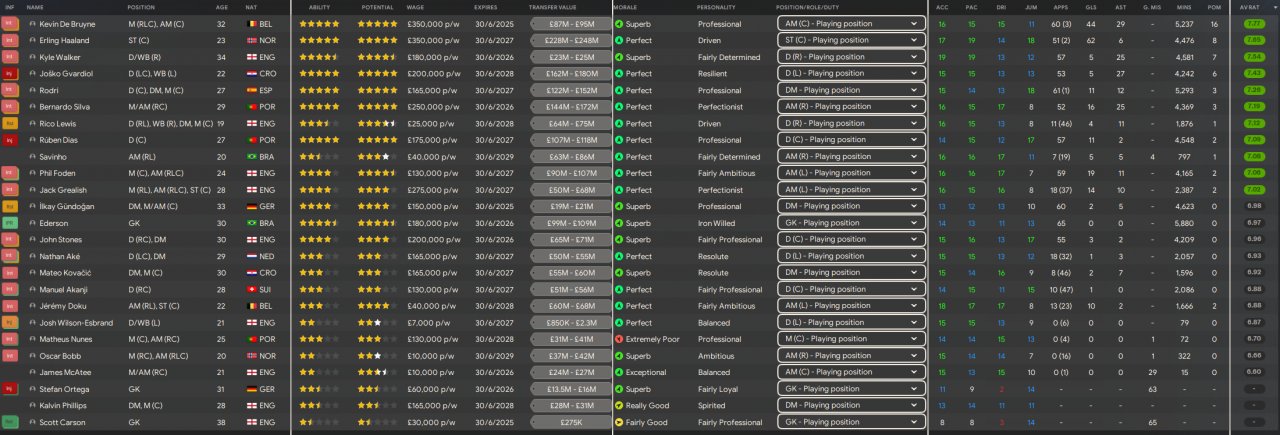Click Rúben Dias's red injury badge
Image resolution: width=1280 pixels, height=435 pixels.
coord(10,140)
